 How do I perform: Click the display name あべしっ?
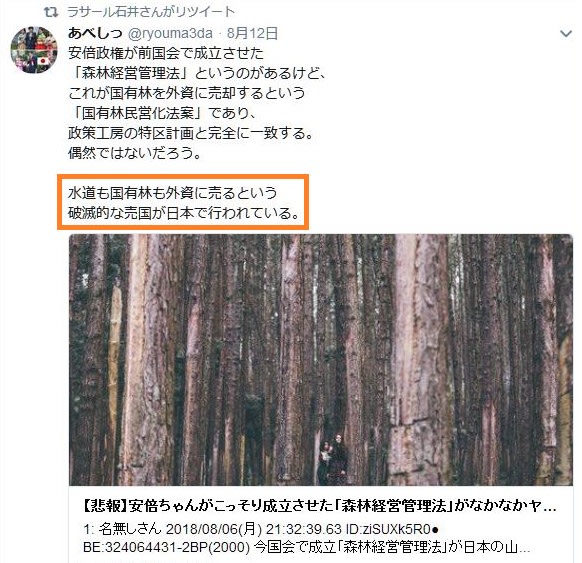pos(95,33)
